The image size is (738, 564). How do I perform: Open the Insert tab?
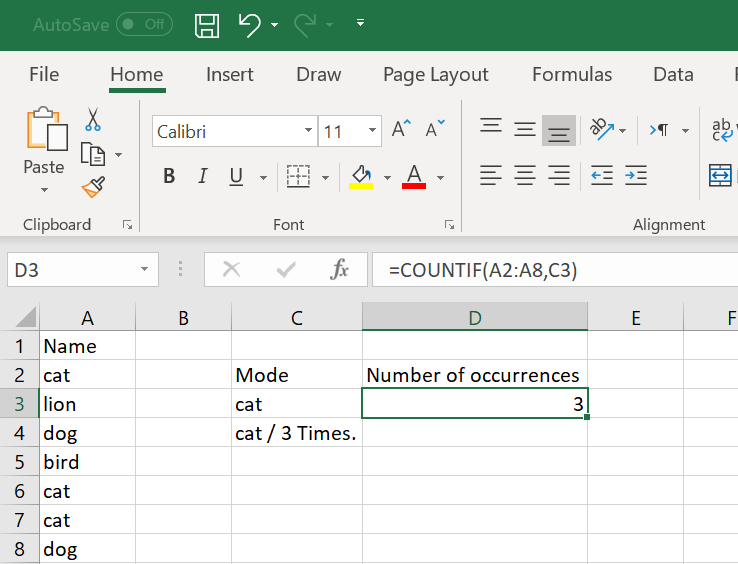[230, 74]
